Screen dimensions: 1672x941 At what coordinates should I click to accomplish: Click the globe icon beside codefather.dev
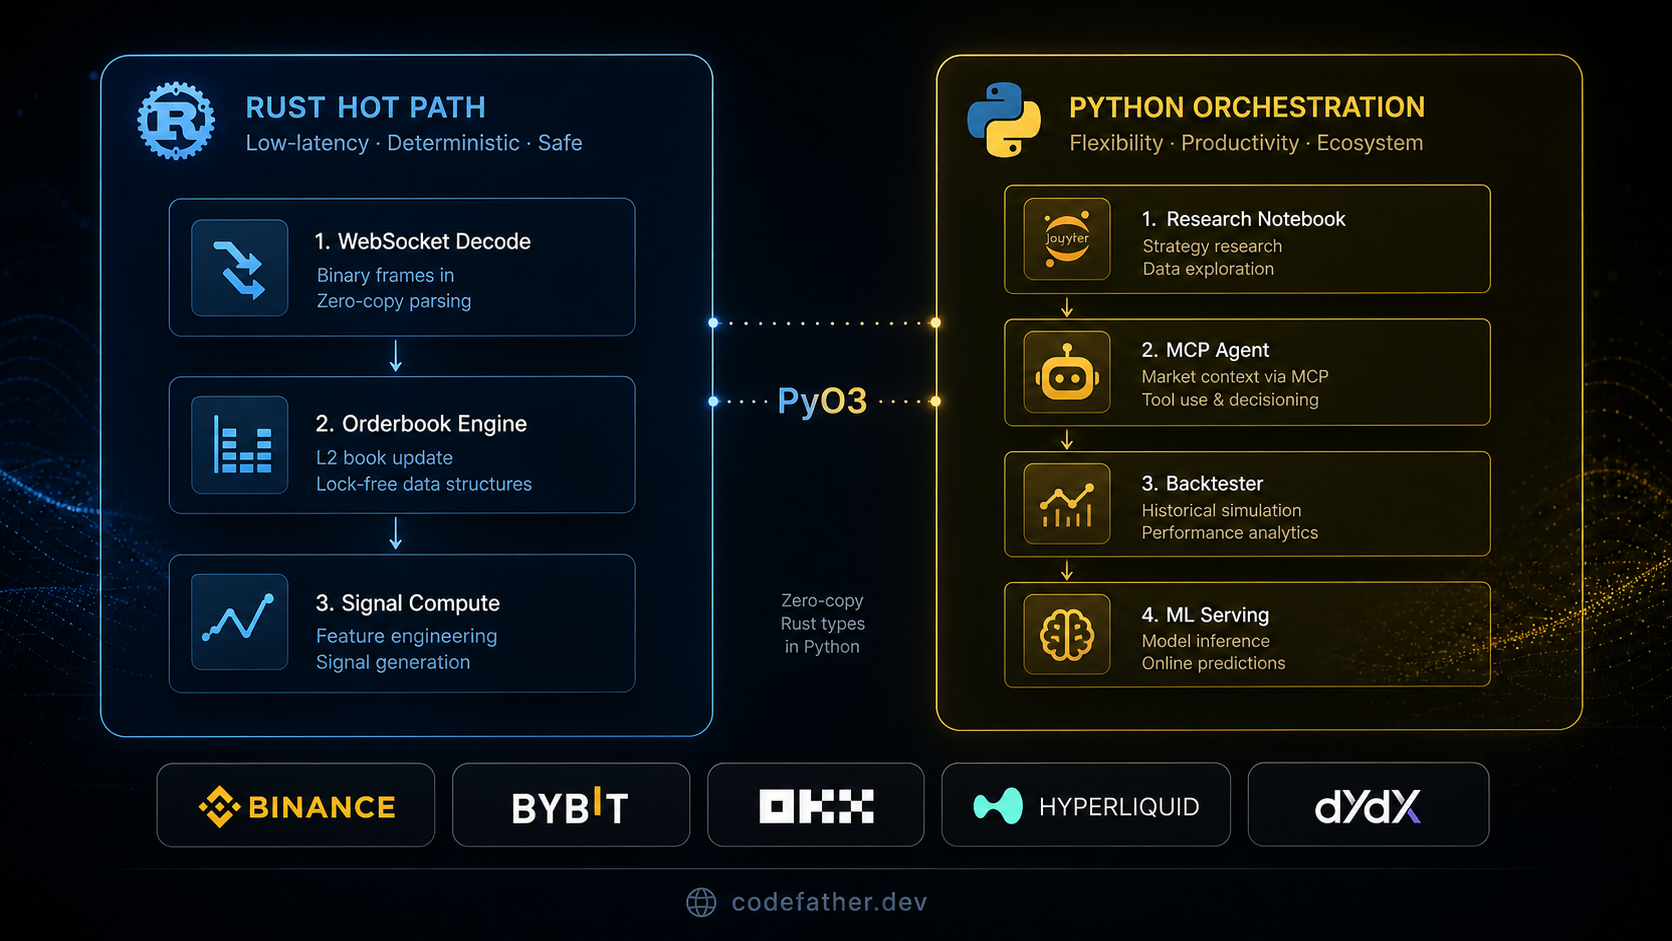click(701, 902)
